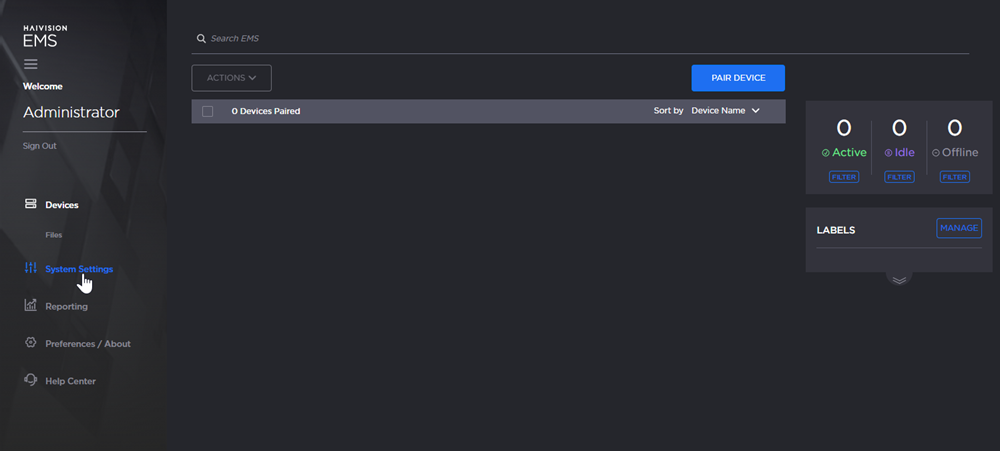Click into the Search EMS field
The image size is (1000, 451).
[580, 39]
